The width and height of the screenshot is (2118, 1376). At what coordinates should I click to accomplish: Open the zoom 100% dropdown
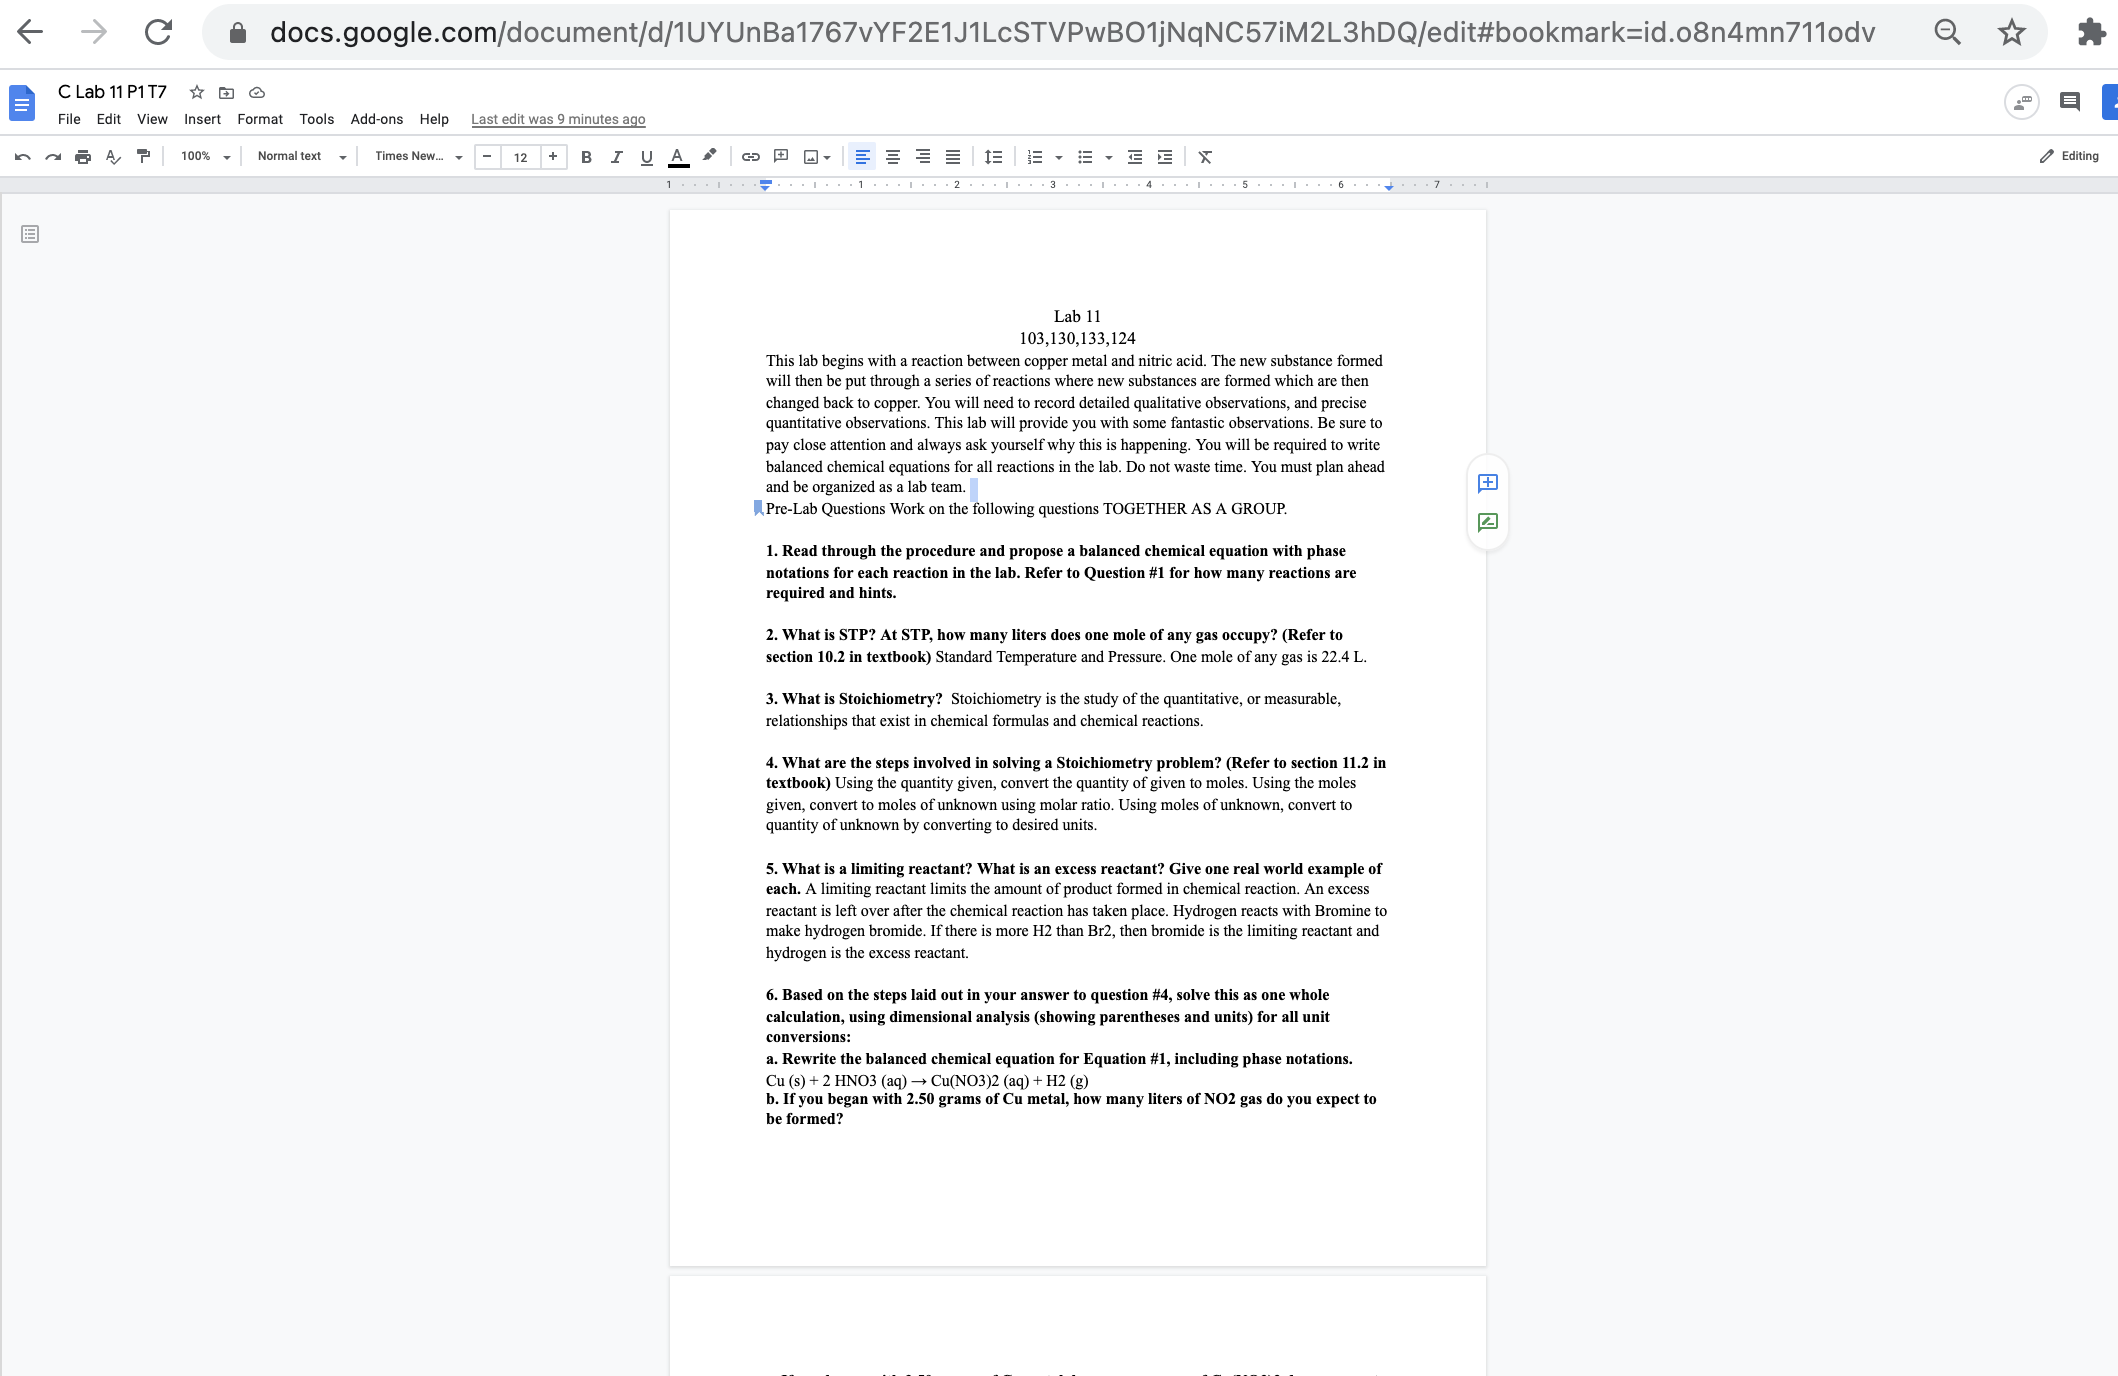click(x=205, y=157)
